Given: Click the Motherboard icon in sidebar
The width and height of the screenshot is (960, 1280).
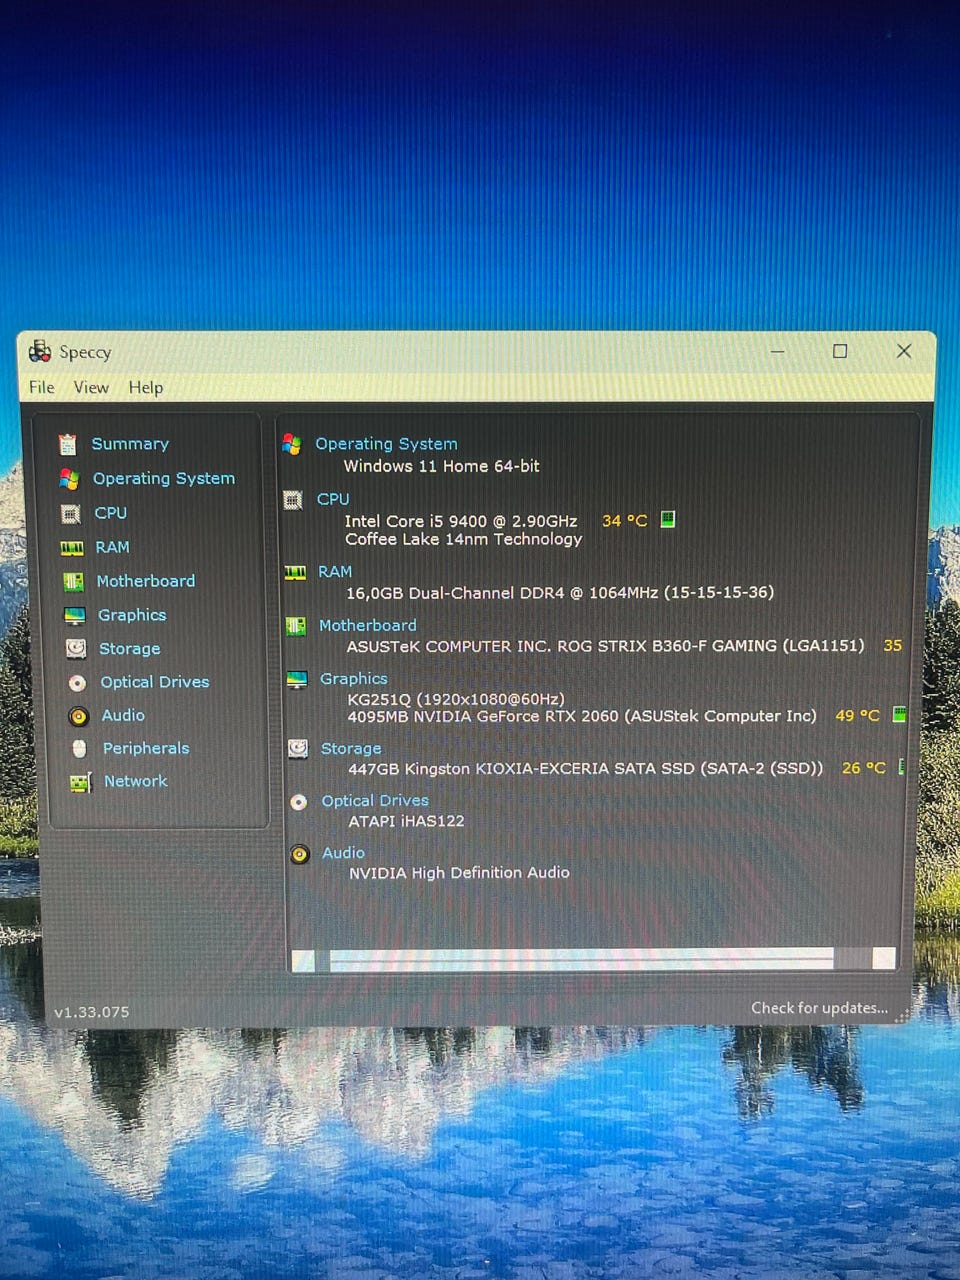Looking at the screenshot, I should point(74,581).
